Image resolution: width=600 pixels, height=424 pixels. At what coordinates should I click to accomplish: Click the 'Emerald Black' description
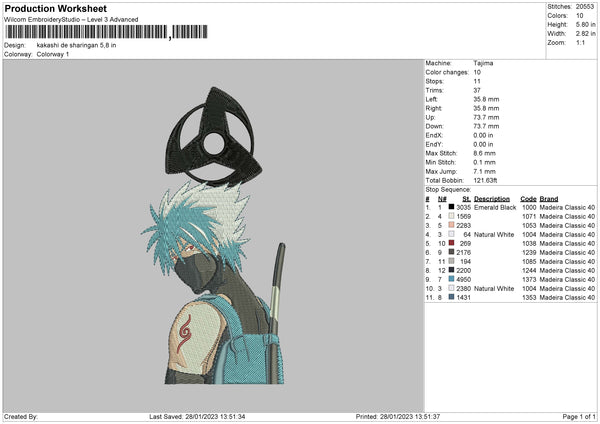495,207
